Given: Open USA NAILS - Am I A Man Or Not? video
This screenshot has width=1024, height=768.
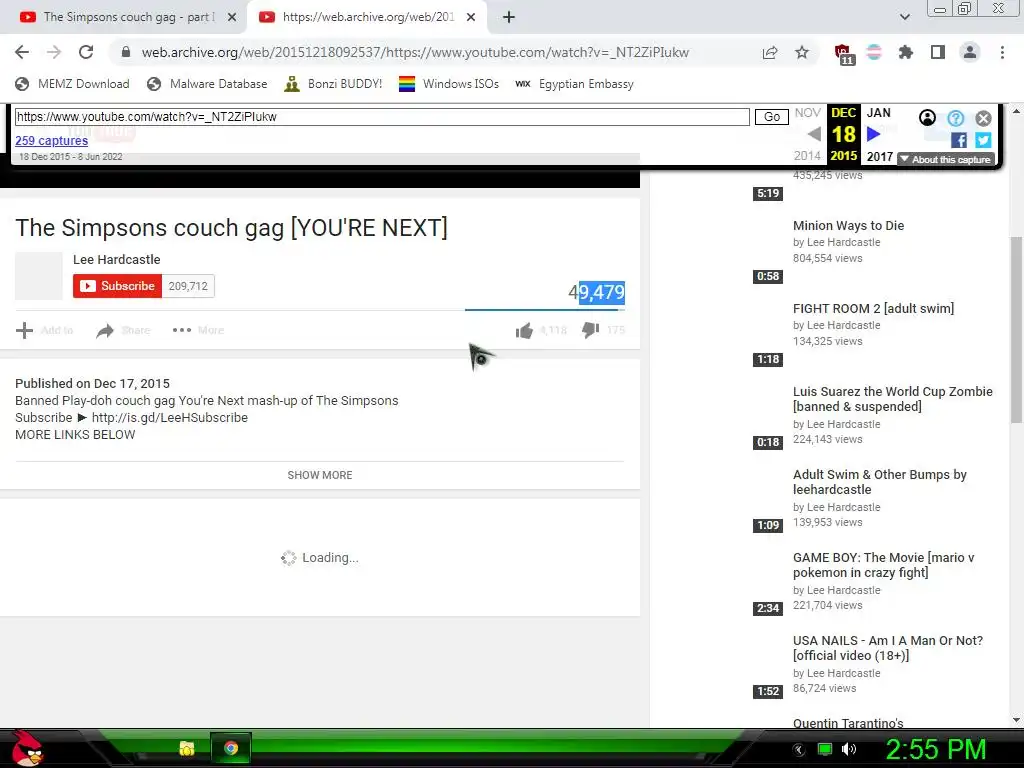Looking at the screenshot, I should pyautogui.click(x=888, y=648).
